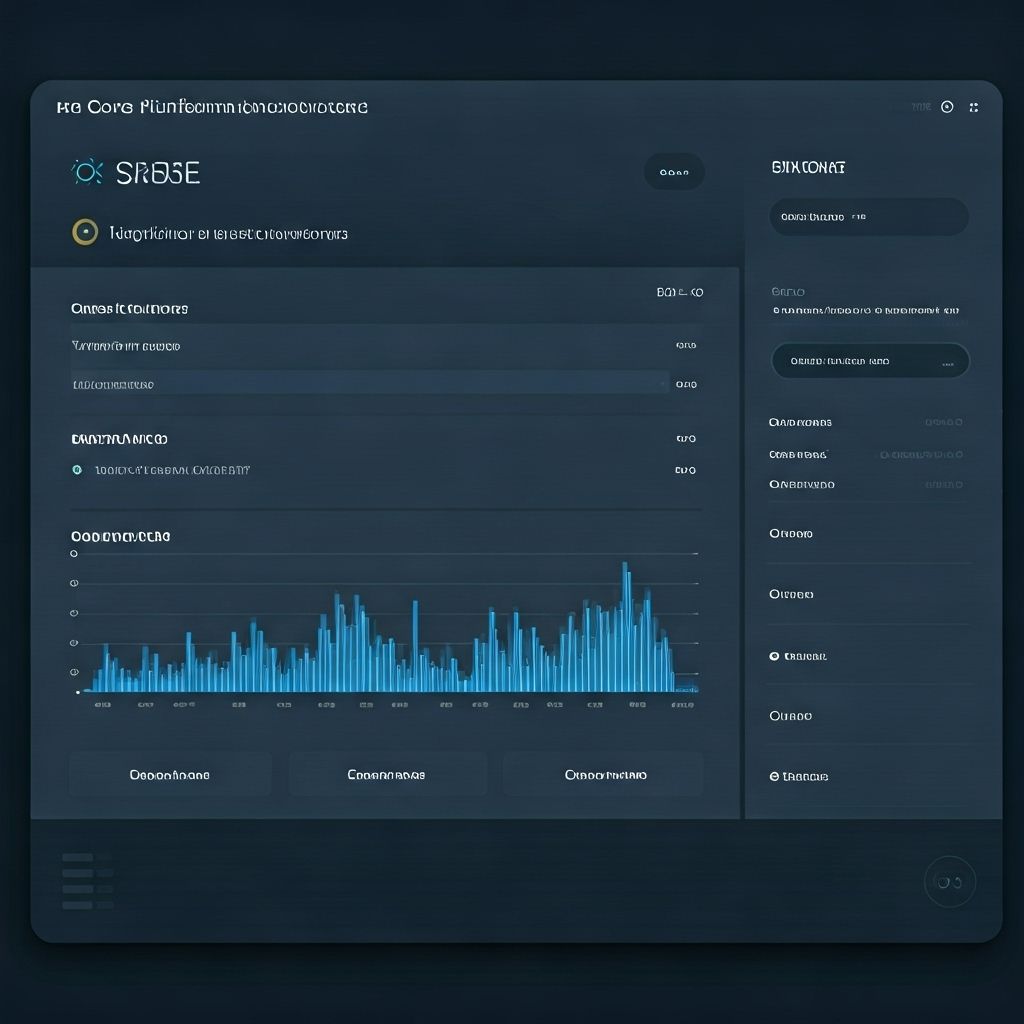Viewport: 1024px width, 1024px height.
Task: Expand the outlined pill dropdown in right sidebar
Action: click(869, 361)
